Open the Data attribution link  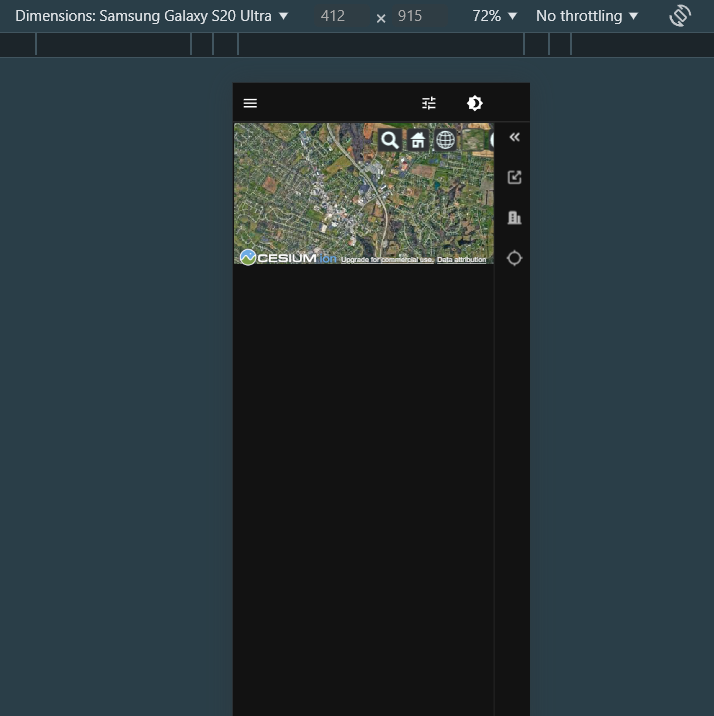click(462, 259)
